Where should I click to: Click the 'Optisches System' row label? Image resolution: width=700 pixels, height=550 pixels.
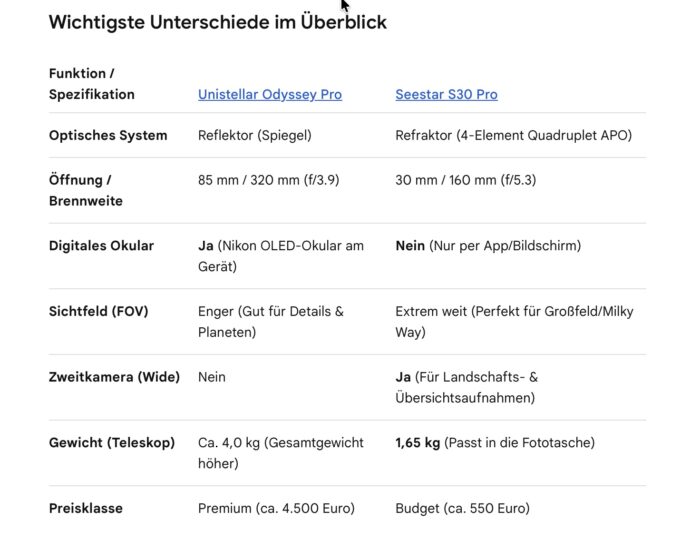(108, 135)
